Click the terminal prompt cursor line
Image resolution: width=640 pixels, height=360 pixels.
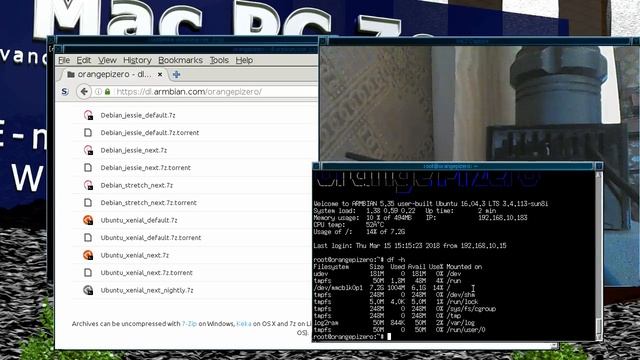click(352, 337)
